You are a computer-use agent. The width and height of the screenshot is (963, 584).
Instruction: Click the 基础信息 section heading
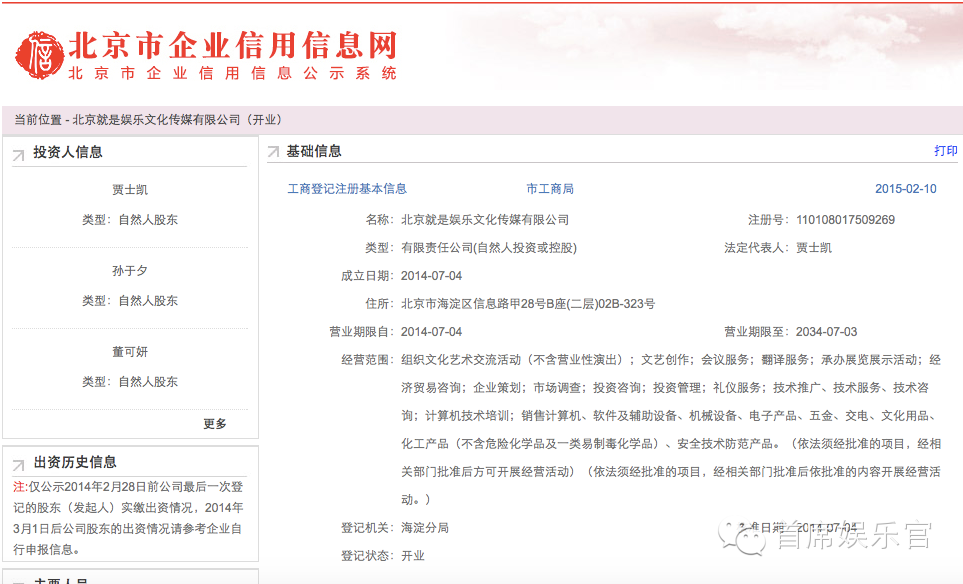coord(314,151)
